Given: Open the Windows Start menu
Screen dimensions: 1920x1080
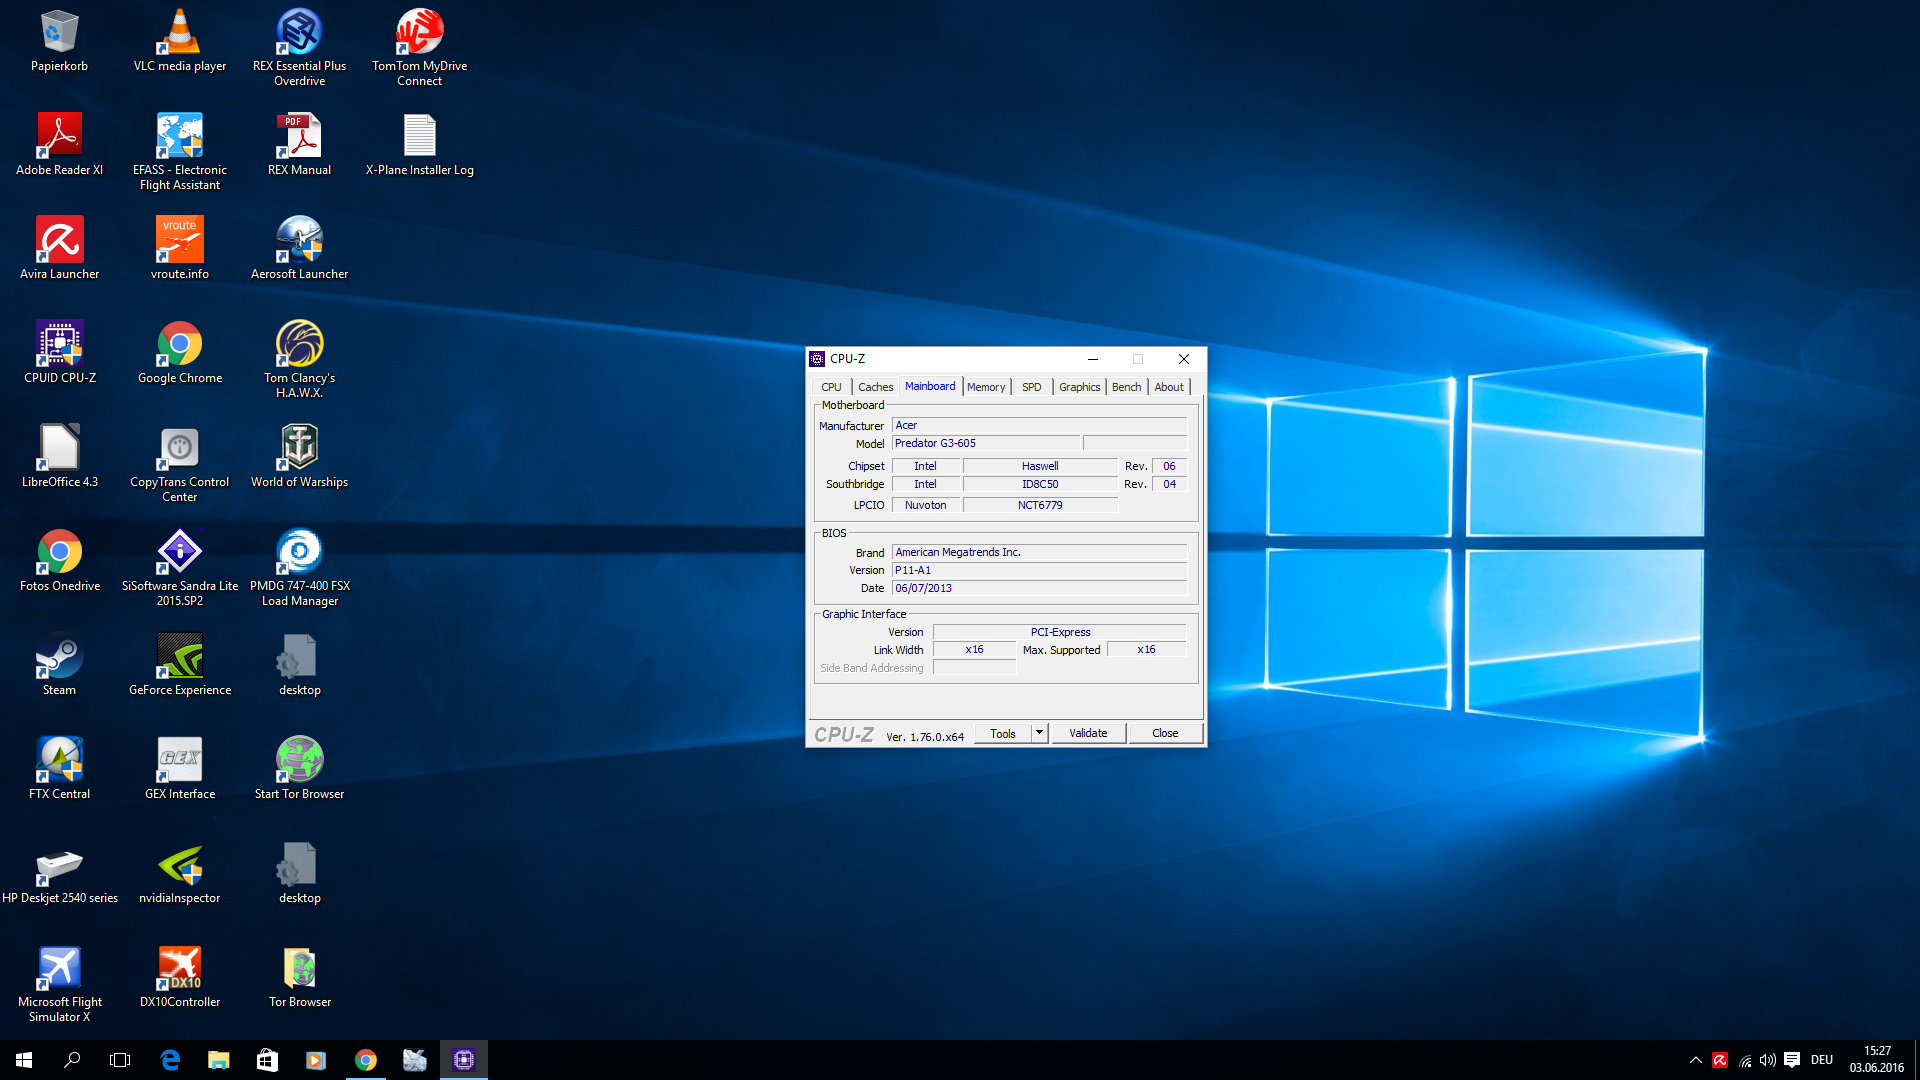Looking at the screenshot, I should [x=24, y=1060].
